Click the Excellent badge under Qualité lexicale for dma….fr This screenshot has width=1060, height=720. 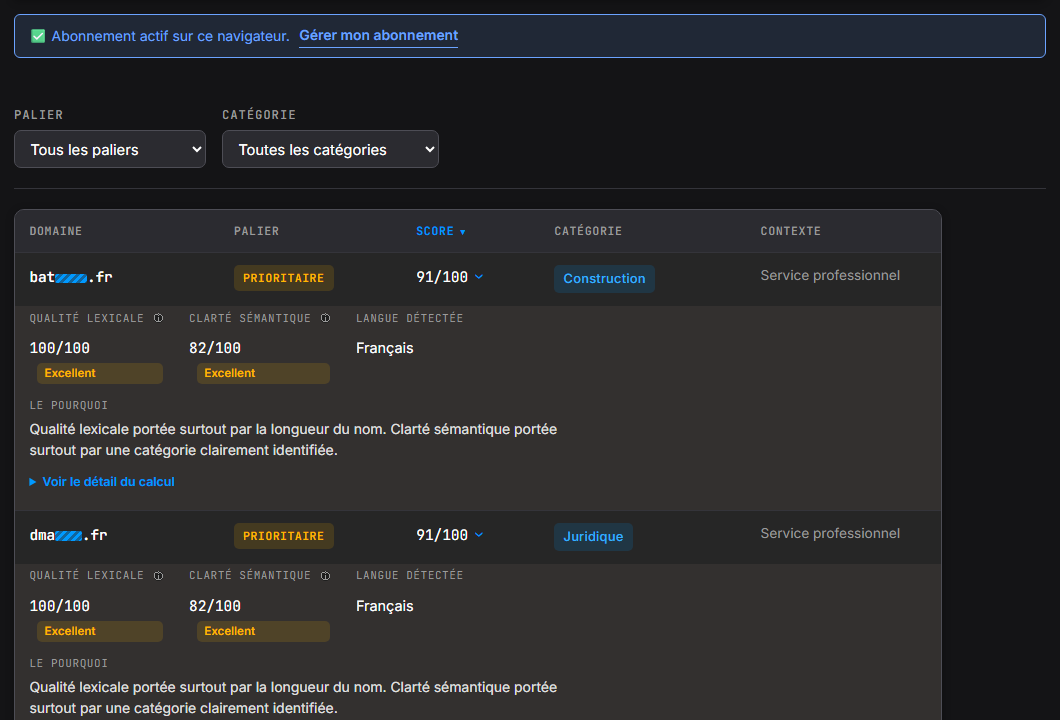(100, 631)
